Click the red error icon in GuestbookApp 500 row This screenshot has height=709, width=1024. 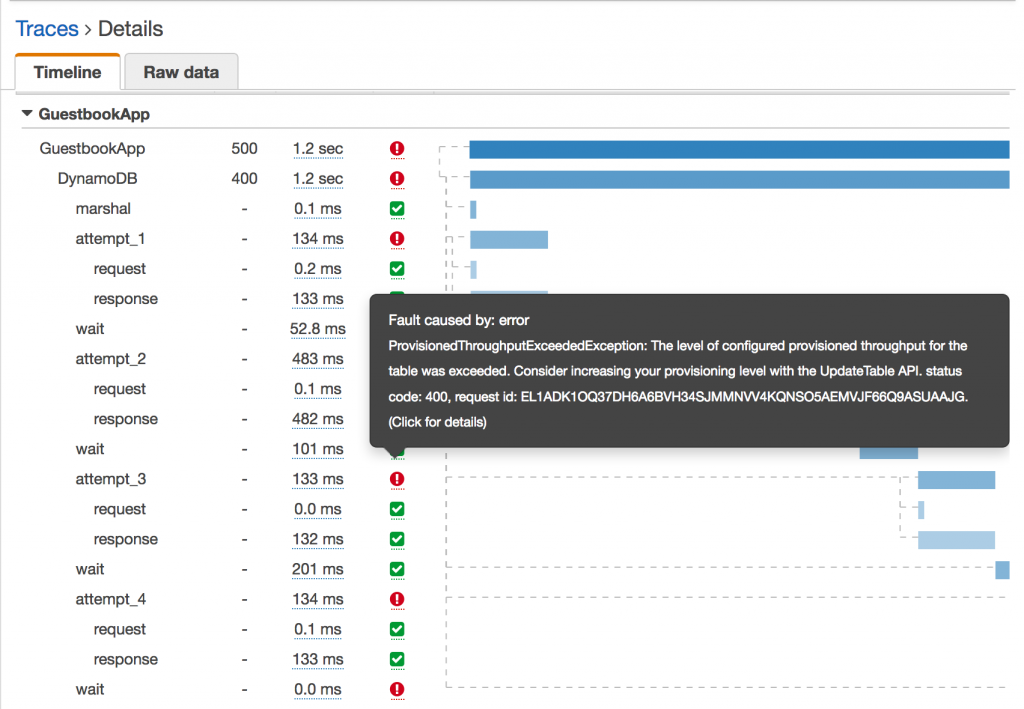tap(397, 149)
